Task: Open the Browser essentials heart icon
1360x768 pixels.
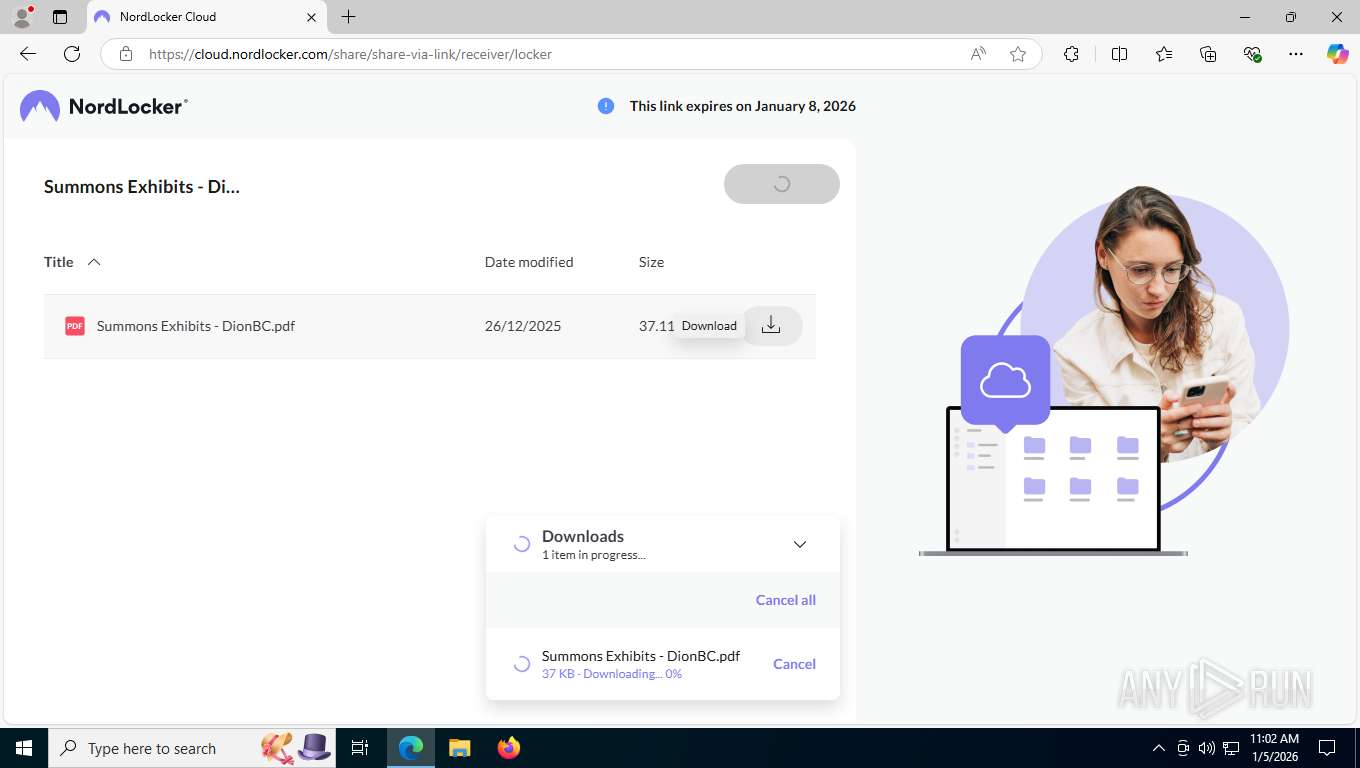Action: coord(1252,54)
